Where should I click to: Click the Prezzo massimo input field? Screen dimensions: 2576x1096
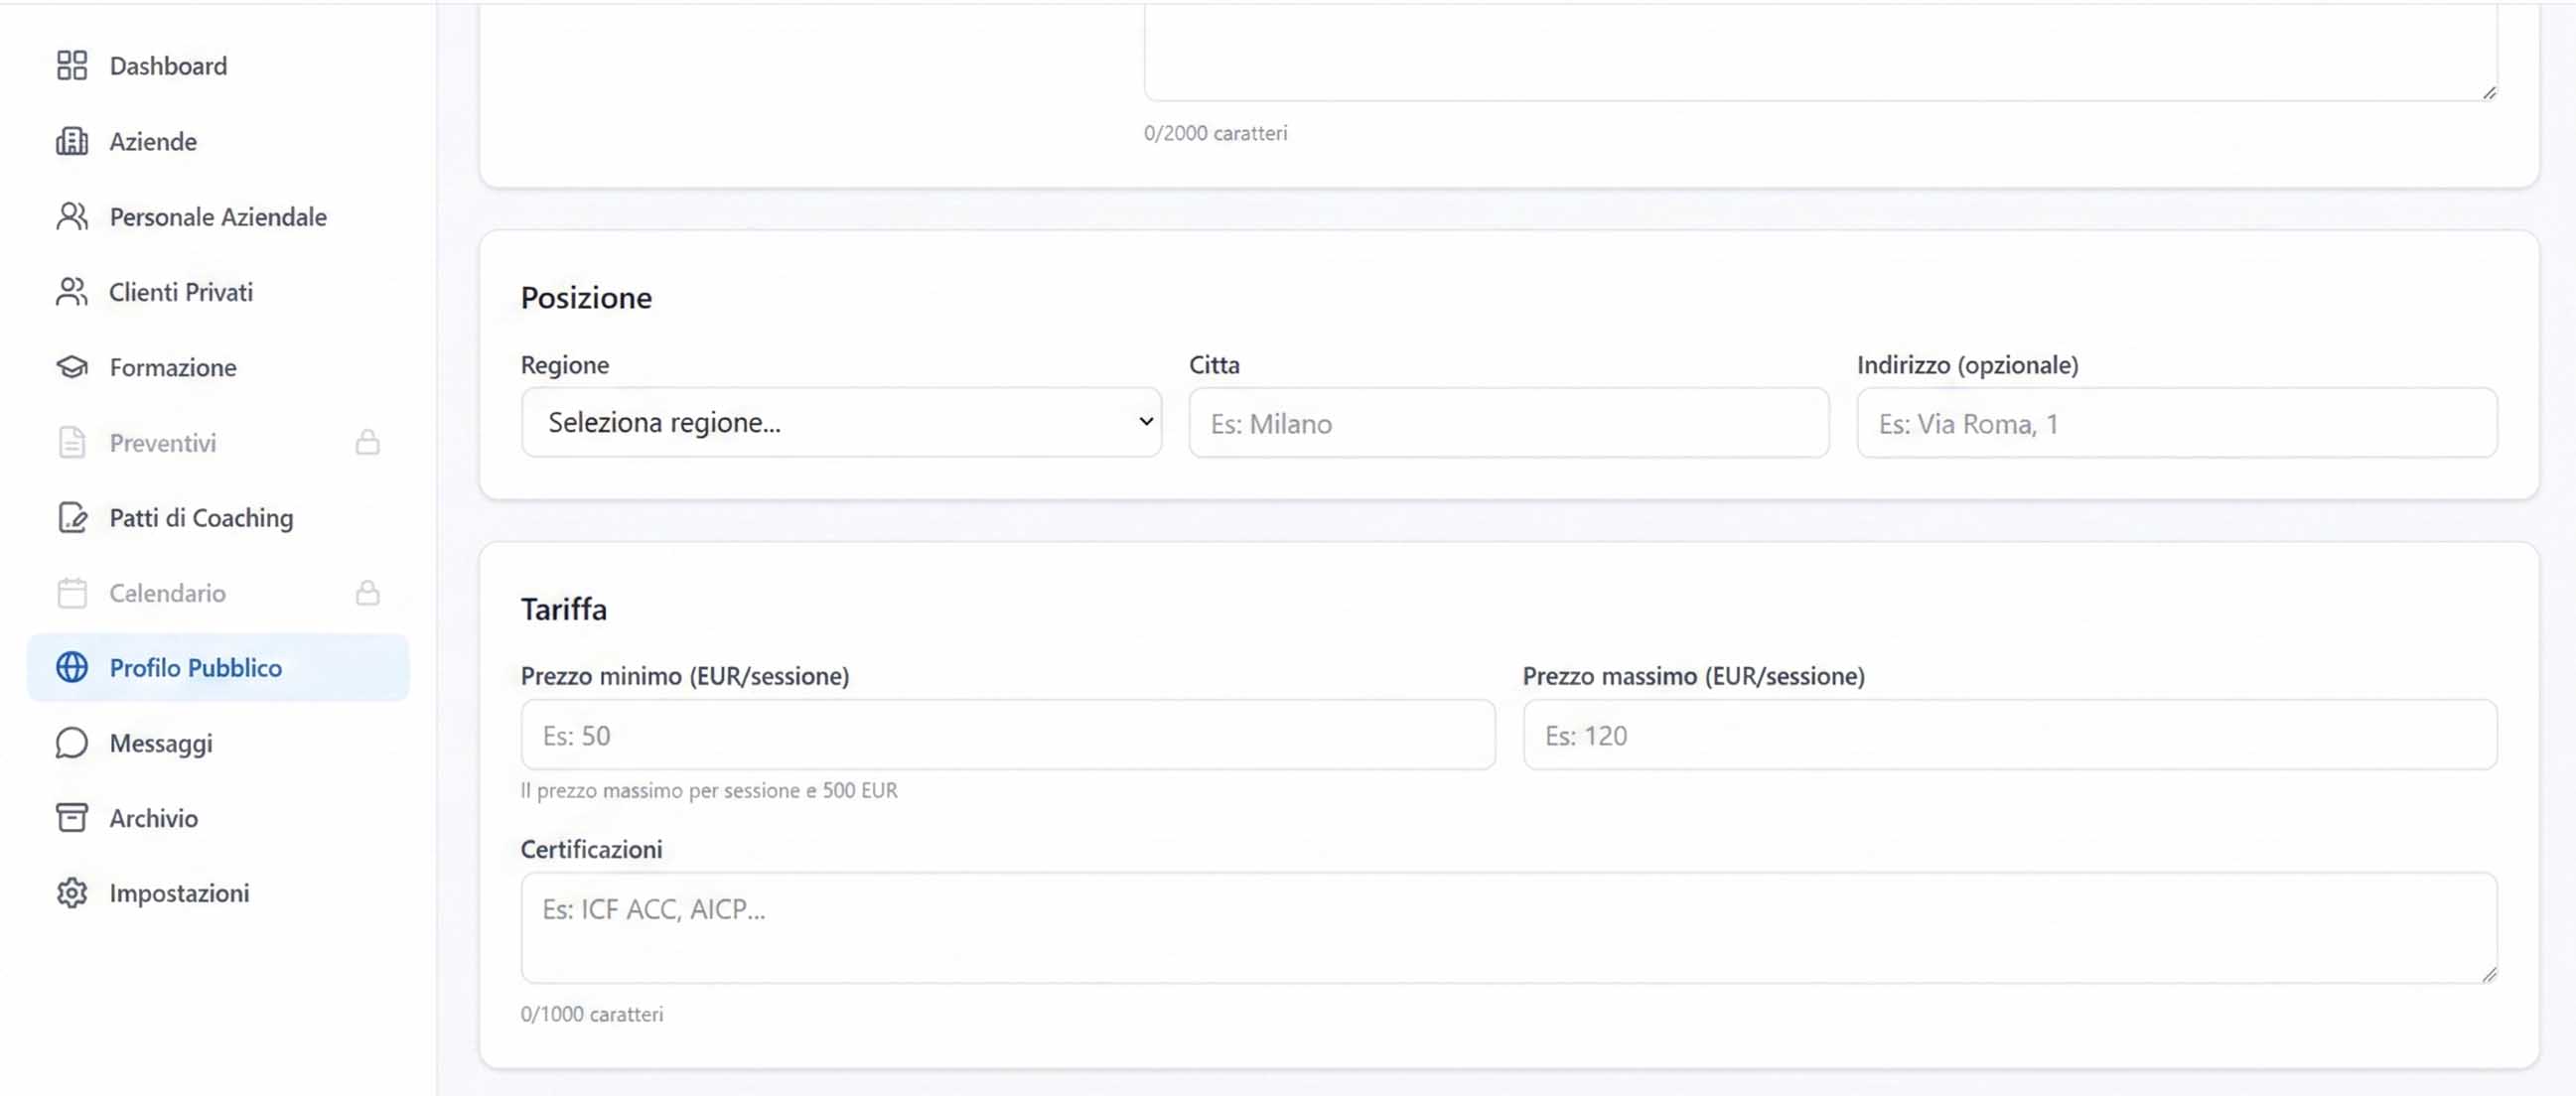coord(2010,735)
